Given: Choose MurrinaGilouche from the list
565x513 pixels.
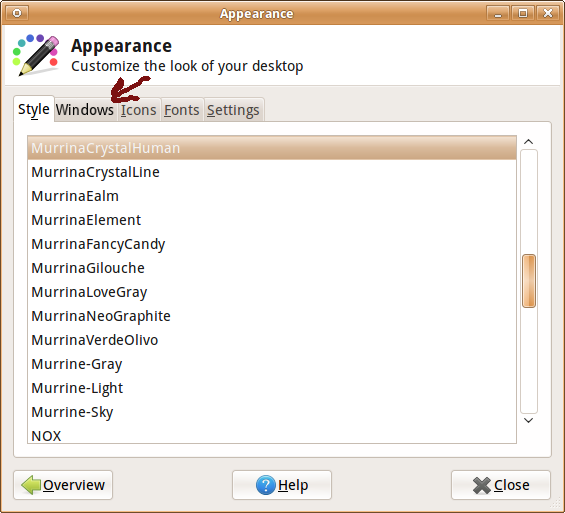Looking at the screenshot, I should tap(272, 268).
